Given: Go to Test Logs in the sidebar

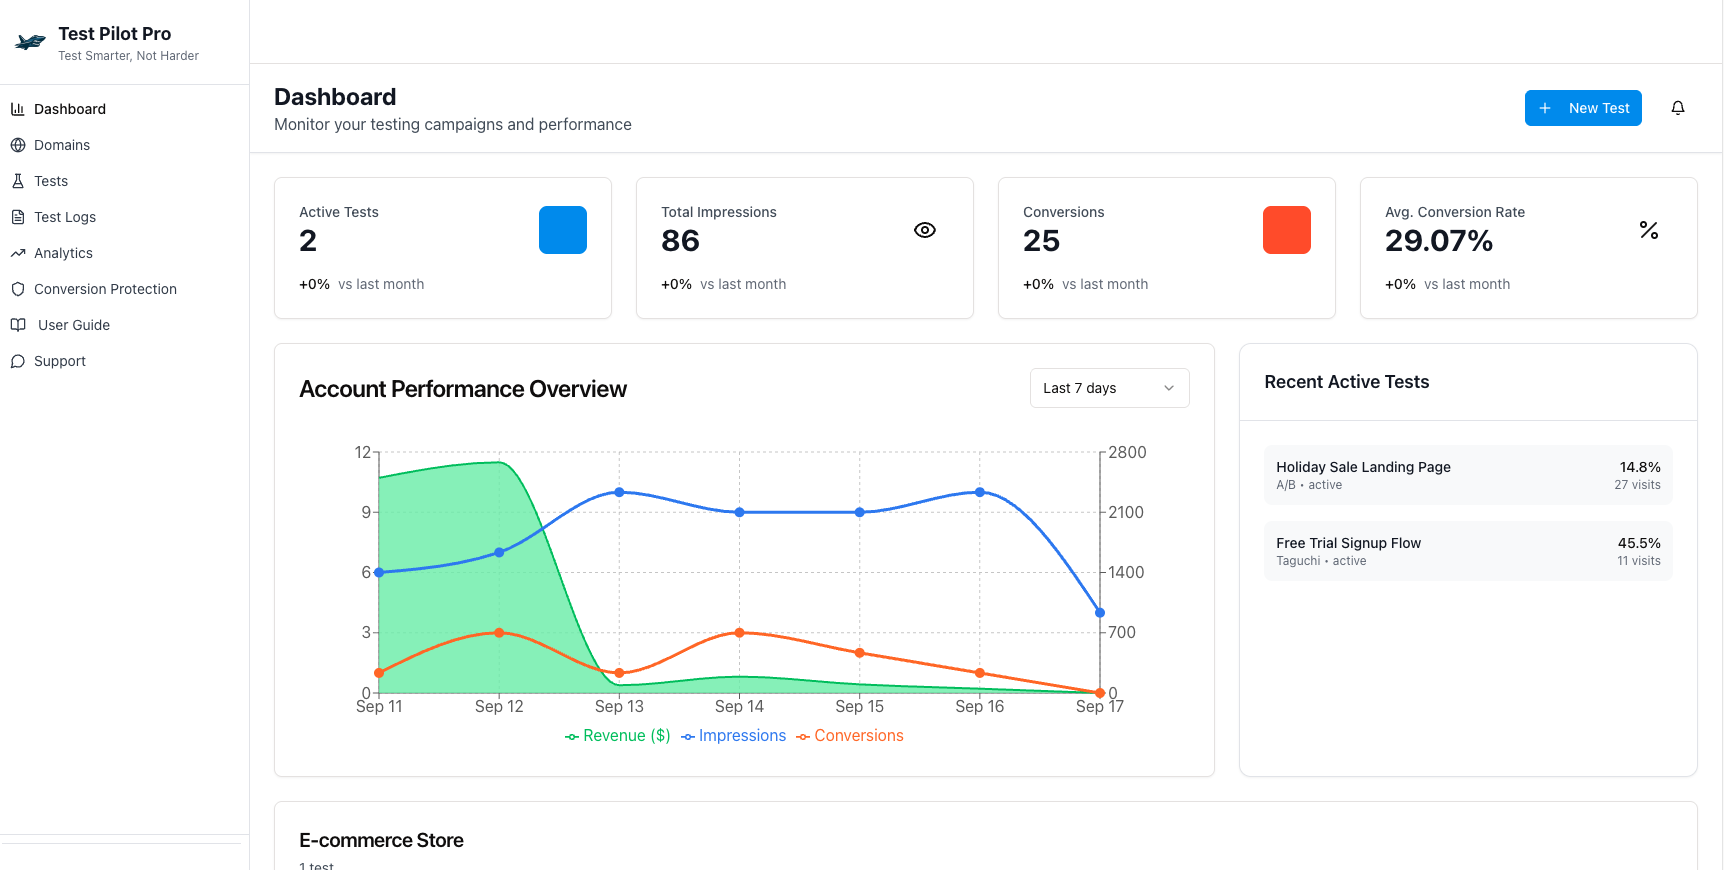Looking at the screenshot, I should click(x=65, y=217).
